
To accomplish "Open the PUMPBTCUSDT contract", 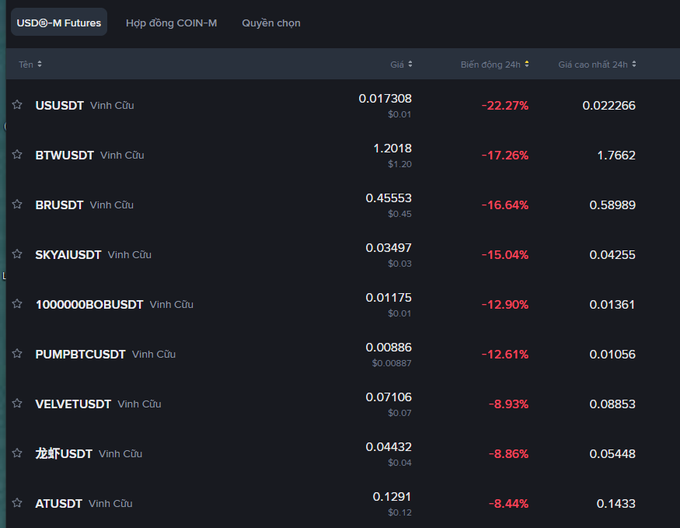I will pyautogui.click(x=80, y=355).
